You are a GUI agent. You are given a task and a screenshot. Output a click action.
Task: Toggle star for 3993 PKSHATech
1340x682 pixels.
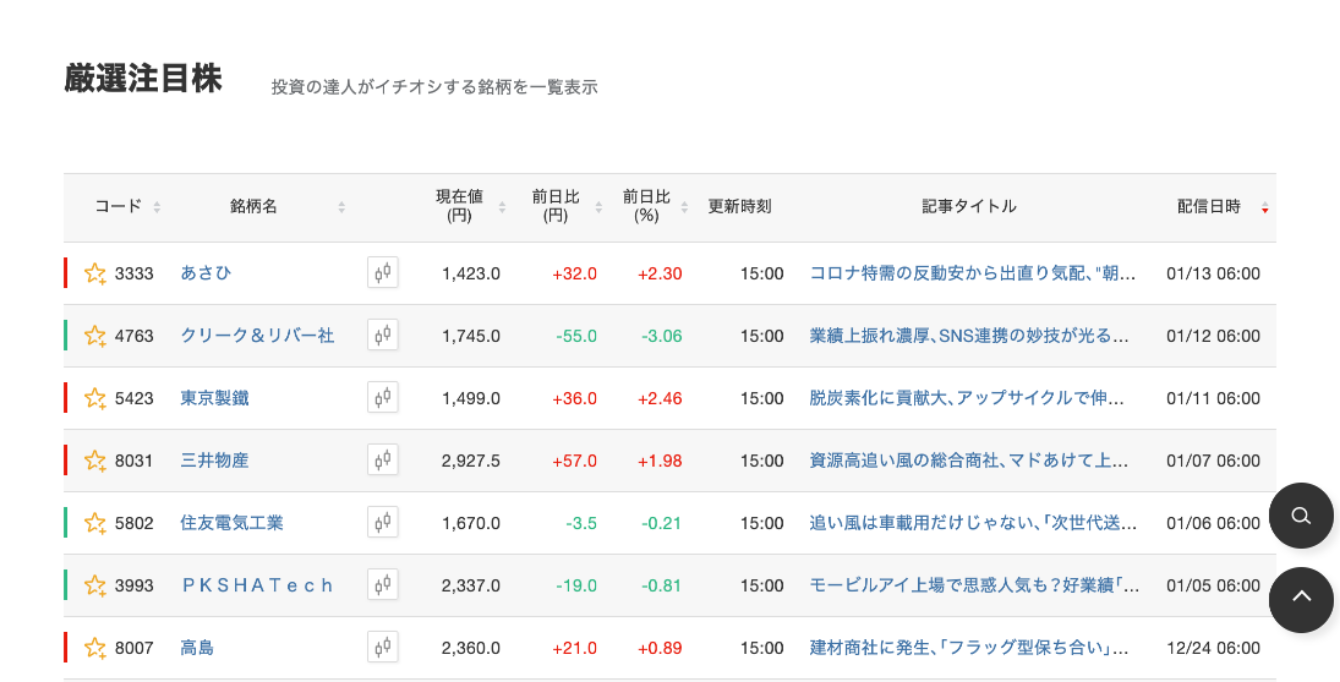95,586
